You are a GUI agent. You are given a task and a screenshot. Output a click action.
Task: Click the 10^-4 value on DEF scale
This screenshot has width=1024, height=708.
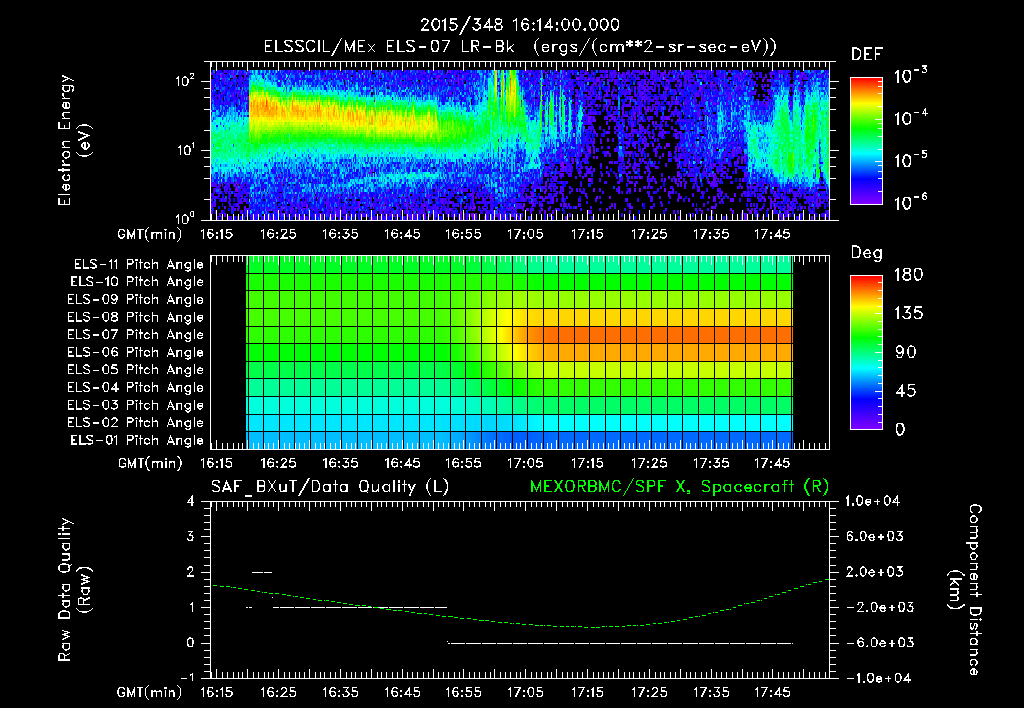click(910, 118)
